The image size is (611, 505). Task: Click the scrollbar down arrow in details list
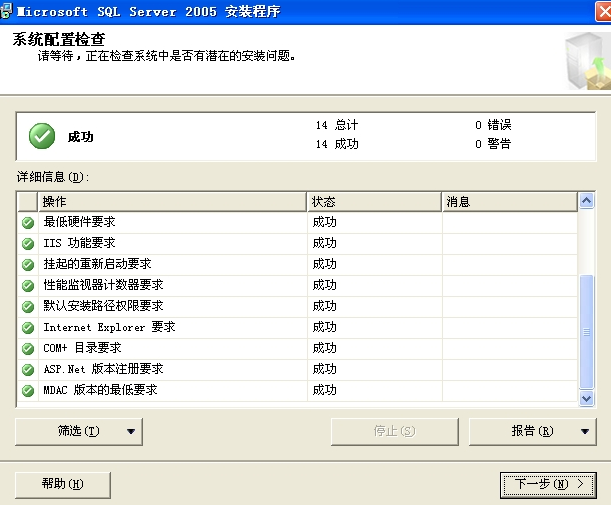(587, 398)
